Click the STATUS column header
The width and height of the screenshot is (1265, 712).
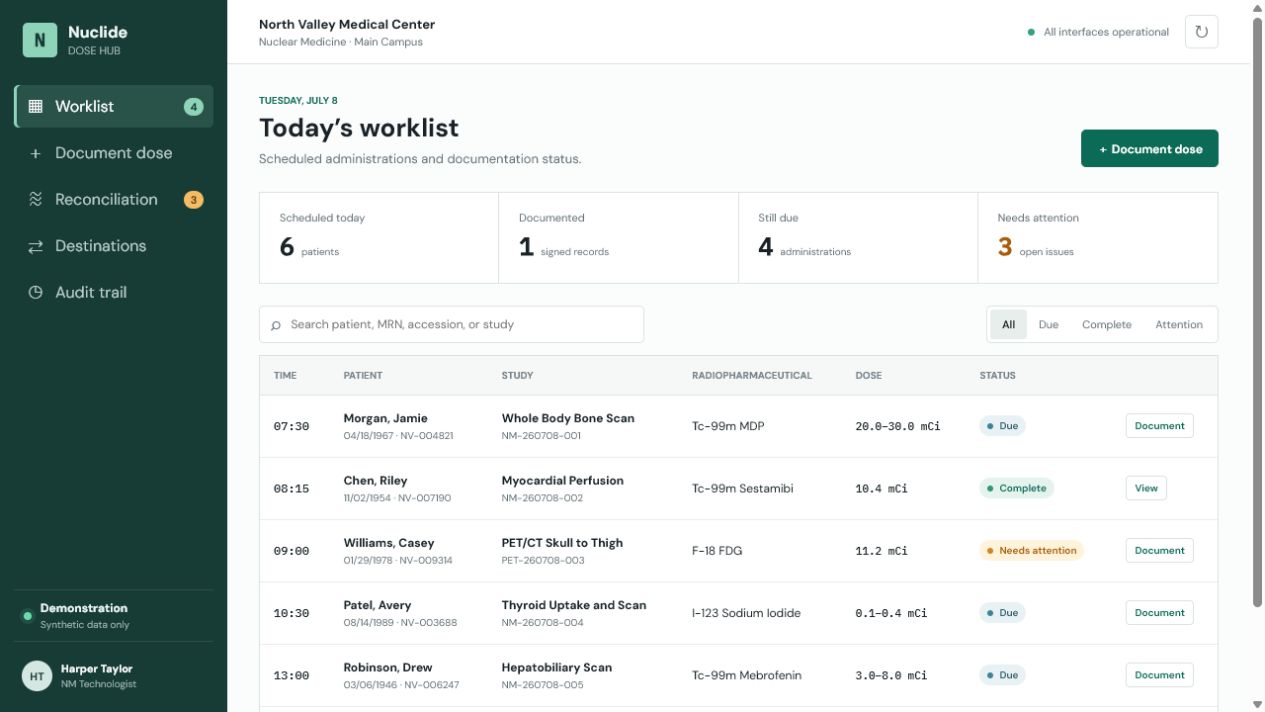997,376
